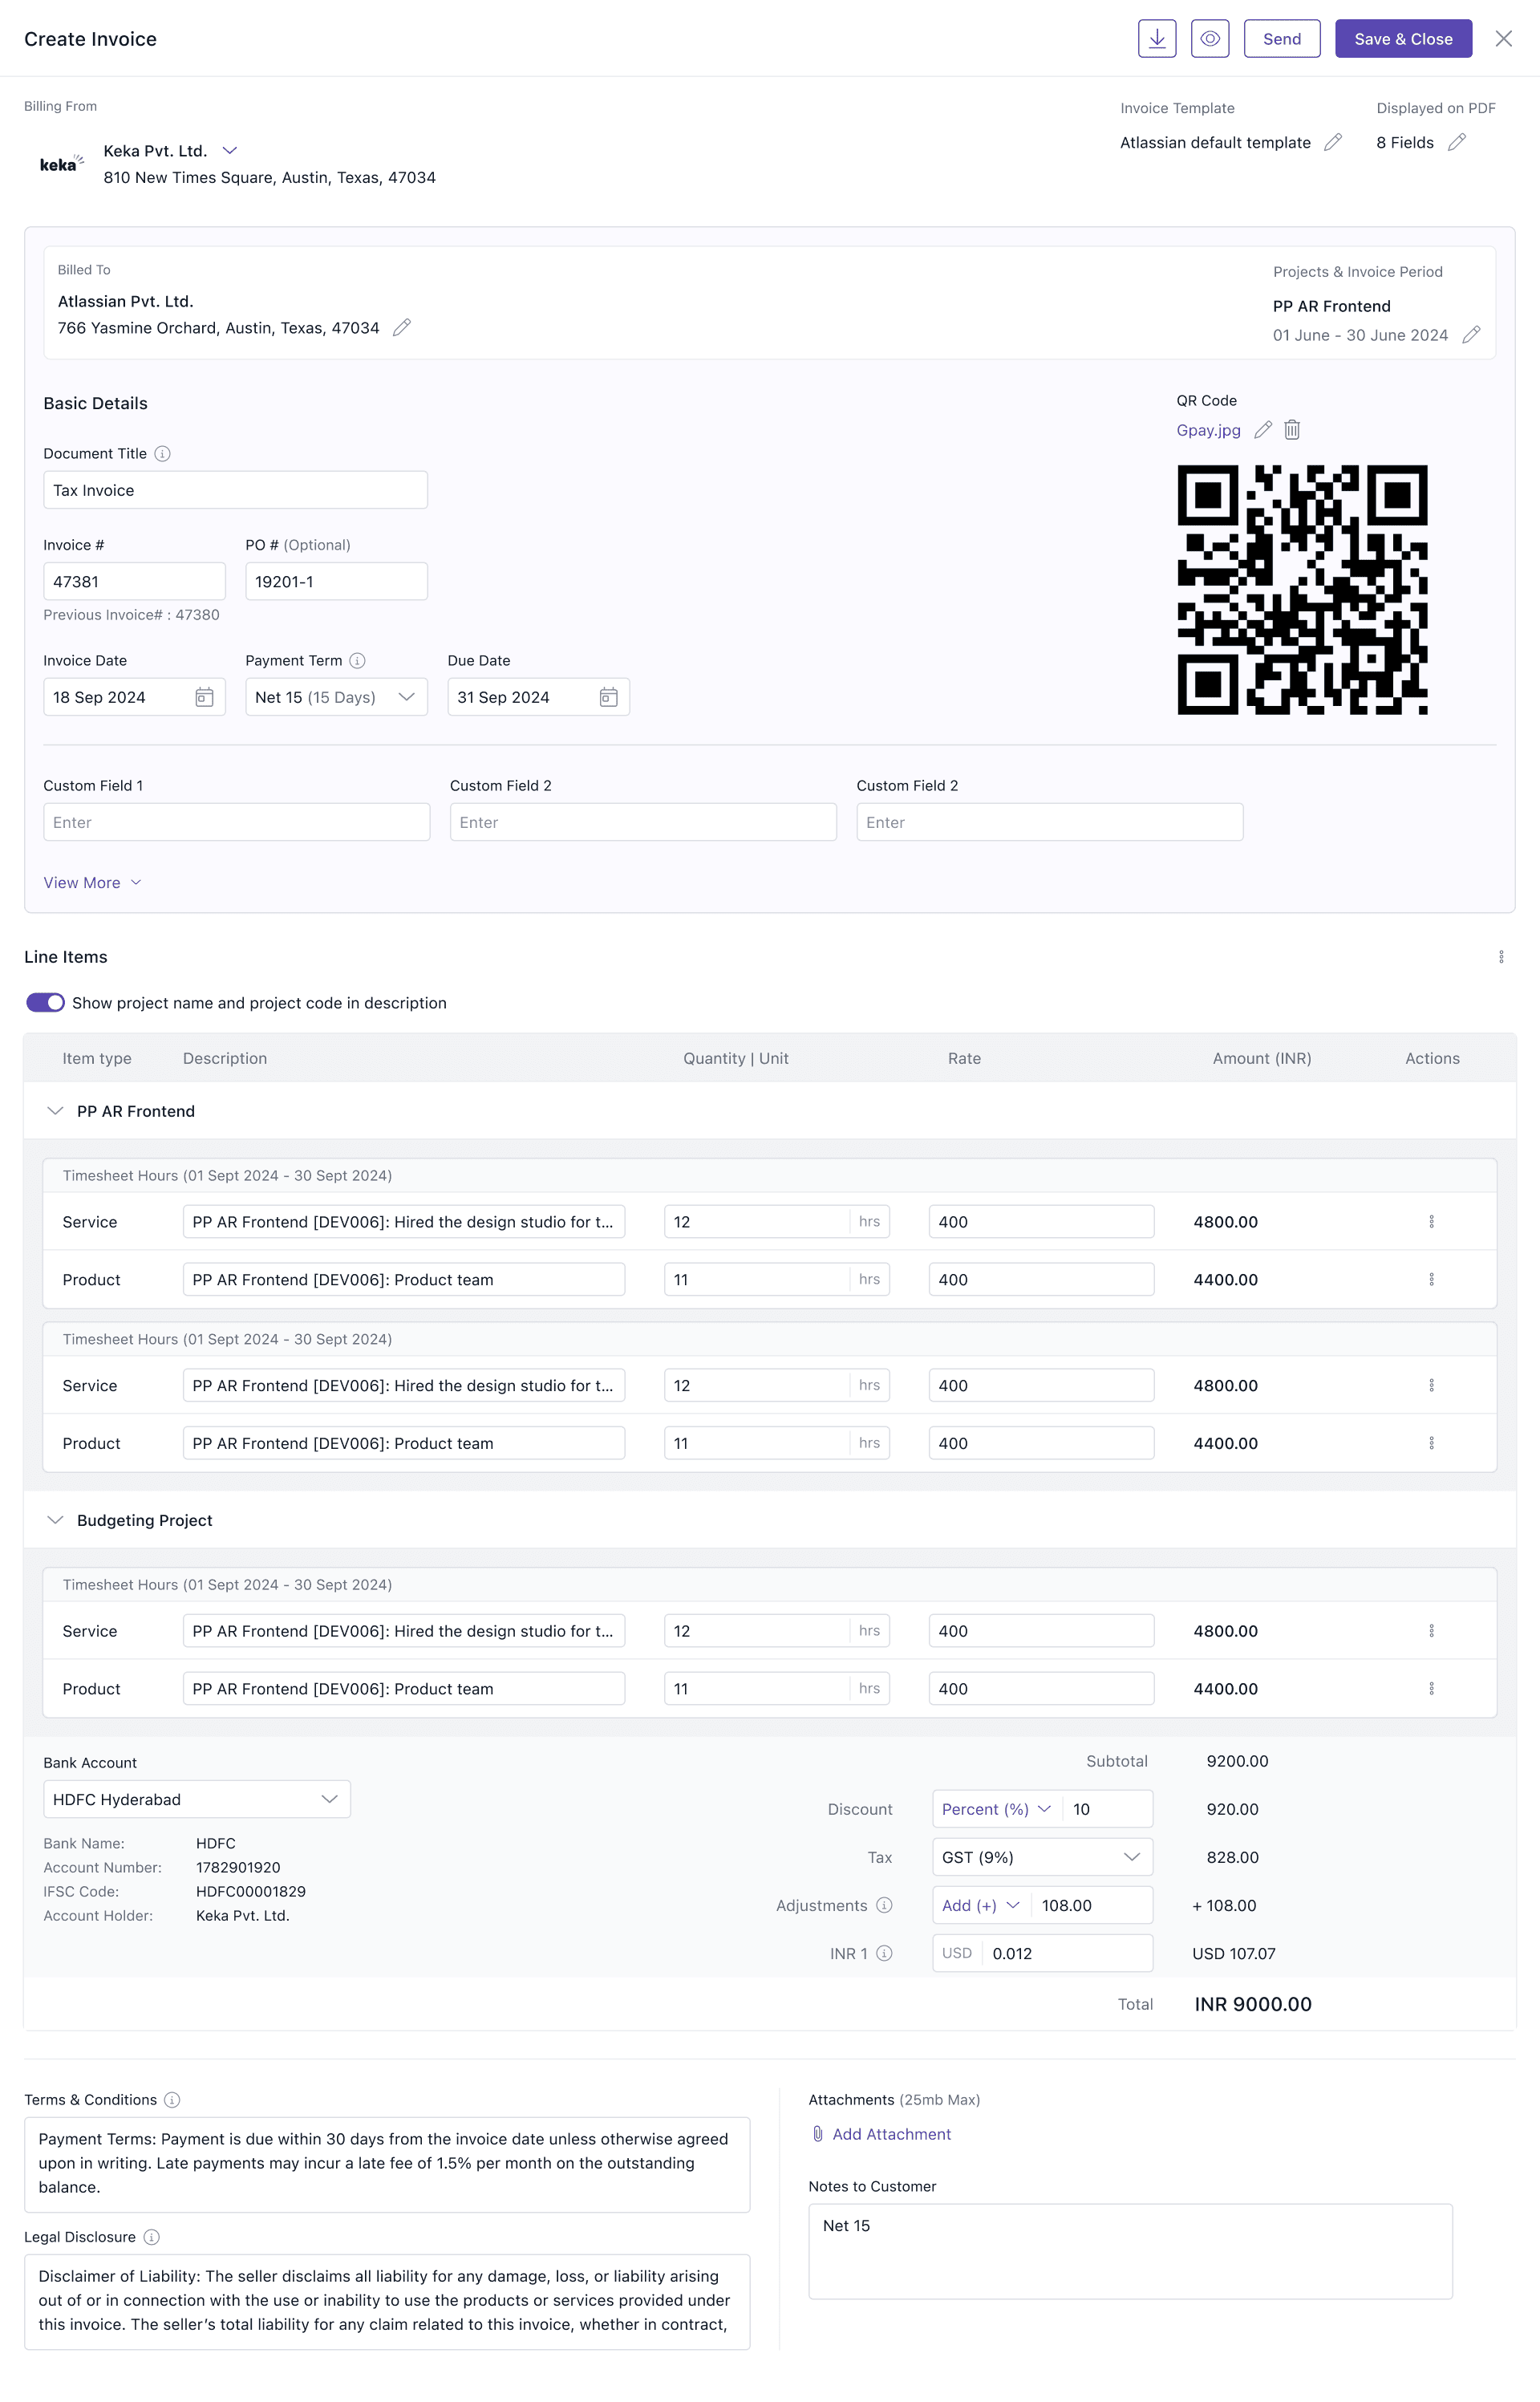Open Keka Pvt. Ltd. billing entity dropdown
This screenshot has height=2402, width=1540.
(x=229, y=150)
